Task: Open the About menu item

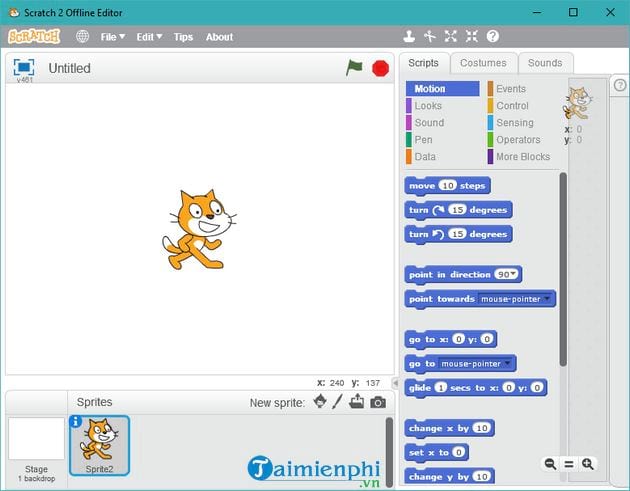Action: pos(219,37)
